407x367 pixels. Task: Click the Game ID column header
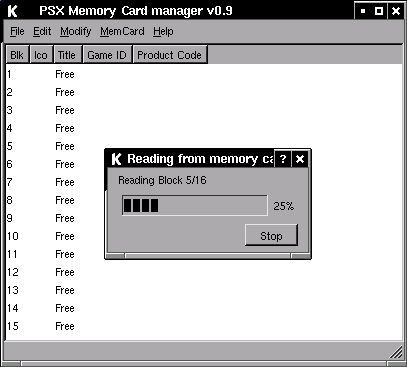tap(107, 55)
